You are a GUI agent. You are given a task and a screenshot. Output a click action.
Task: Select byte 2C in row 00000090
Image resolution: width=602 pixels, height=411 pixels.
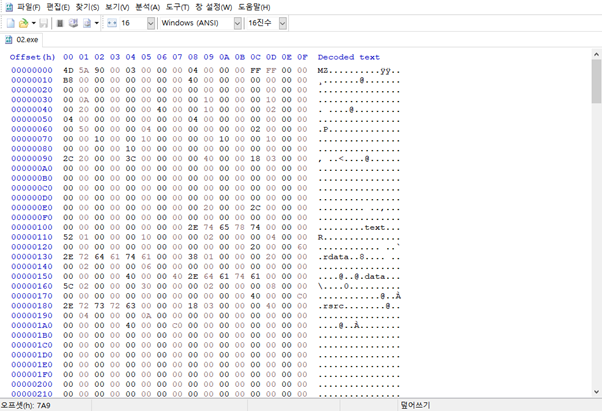click(x=68, y=158)
